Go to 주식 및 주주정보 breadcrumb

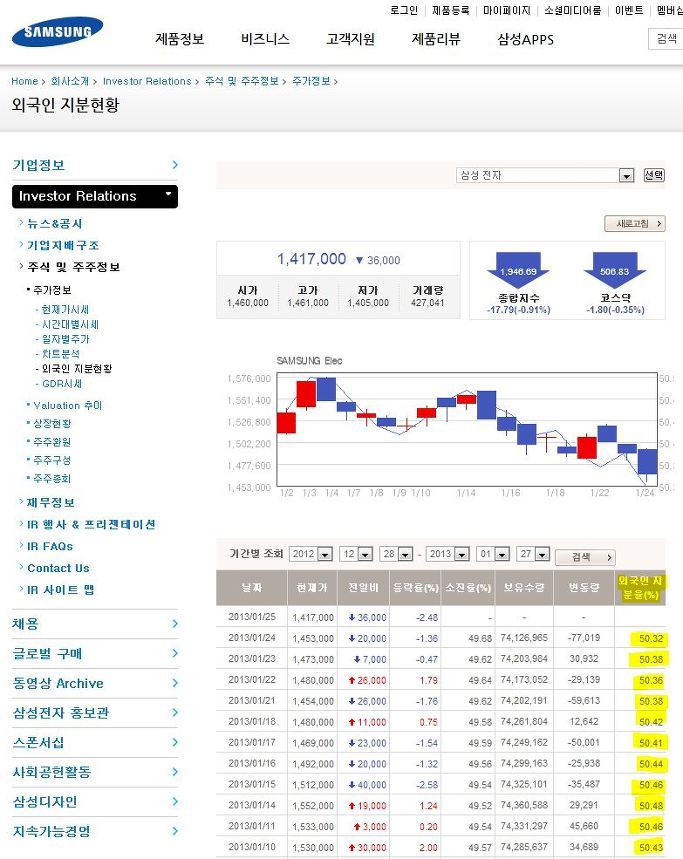(x=242, y=81)
